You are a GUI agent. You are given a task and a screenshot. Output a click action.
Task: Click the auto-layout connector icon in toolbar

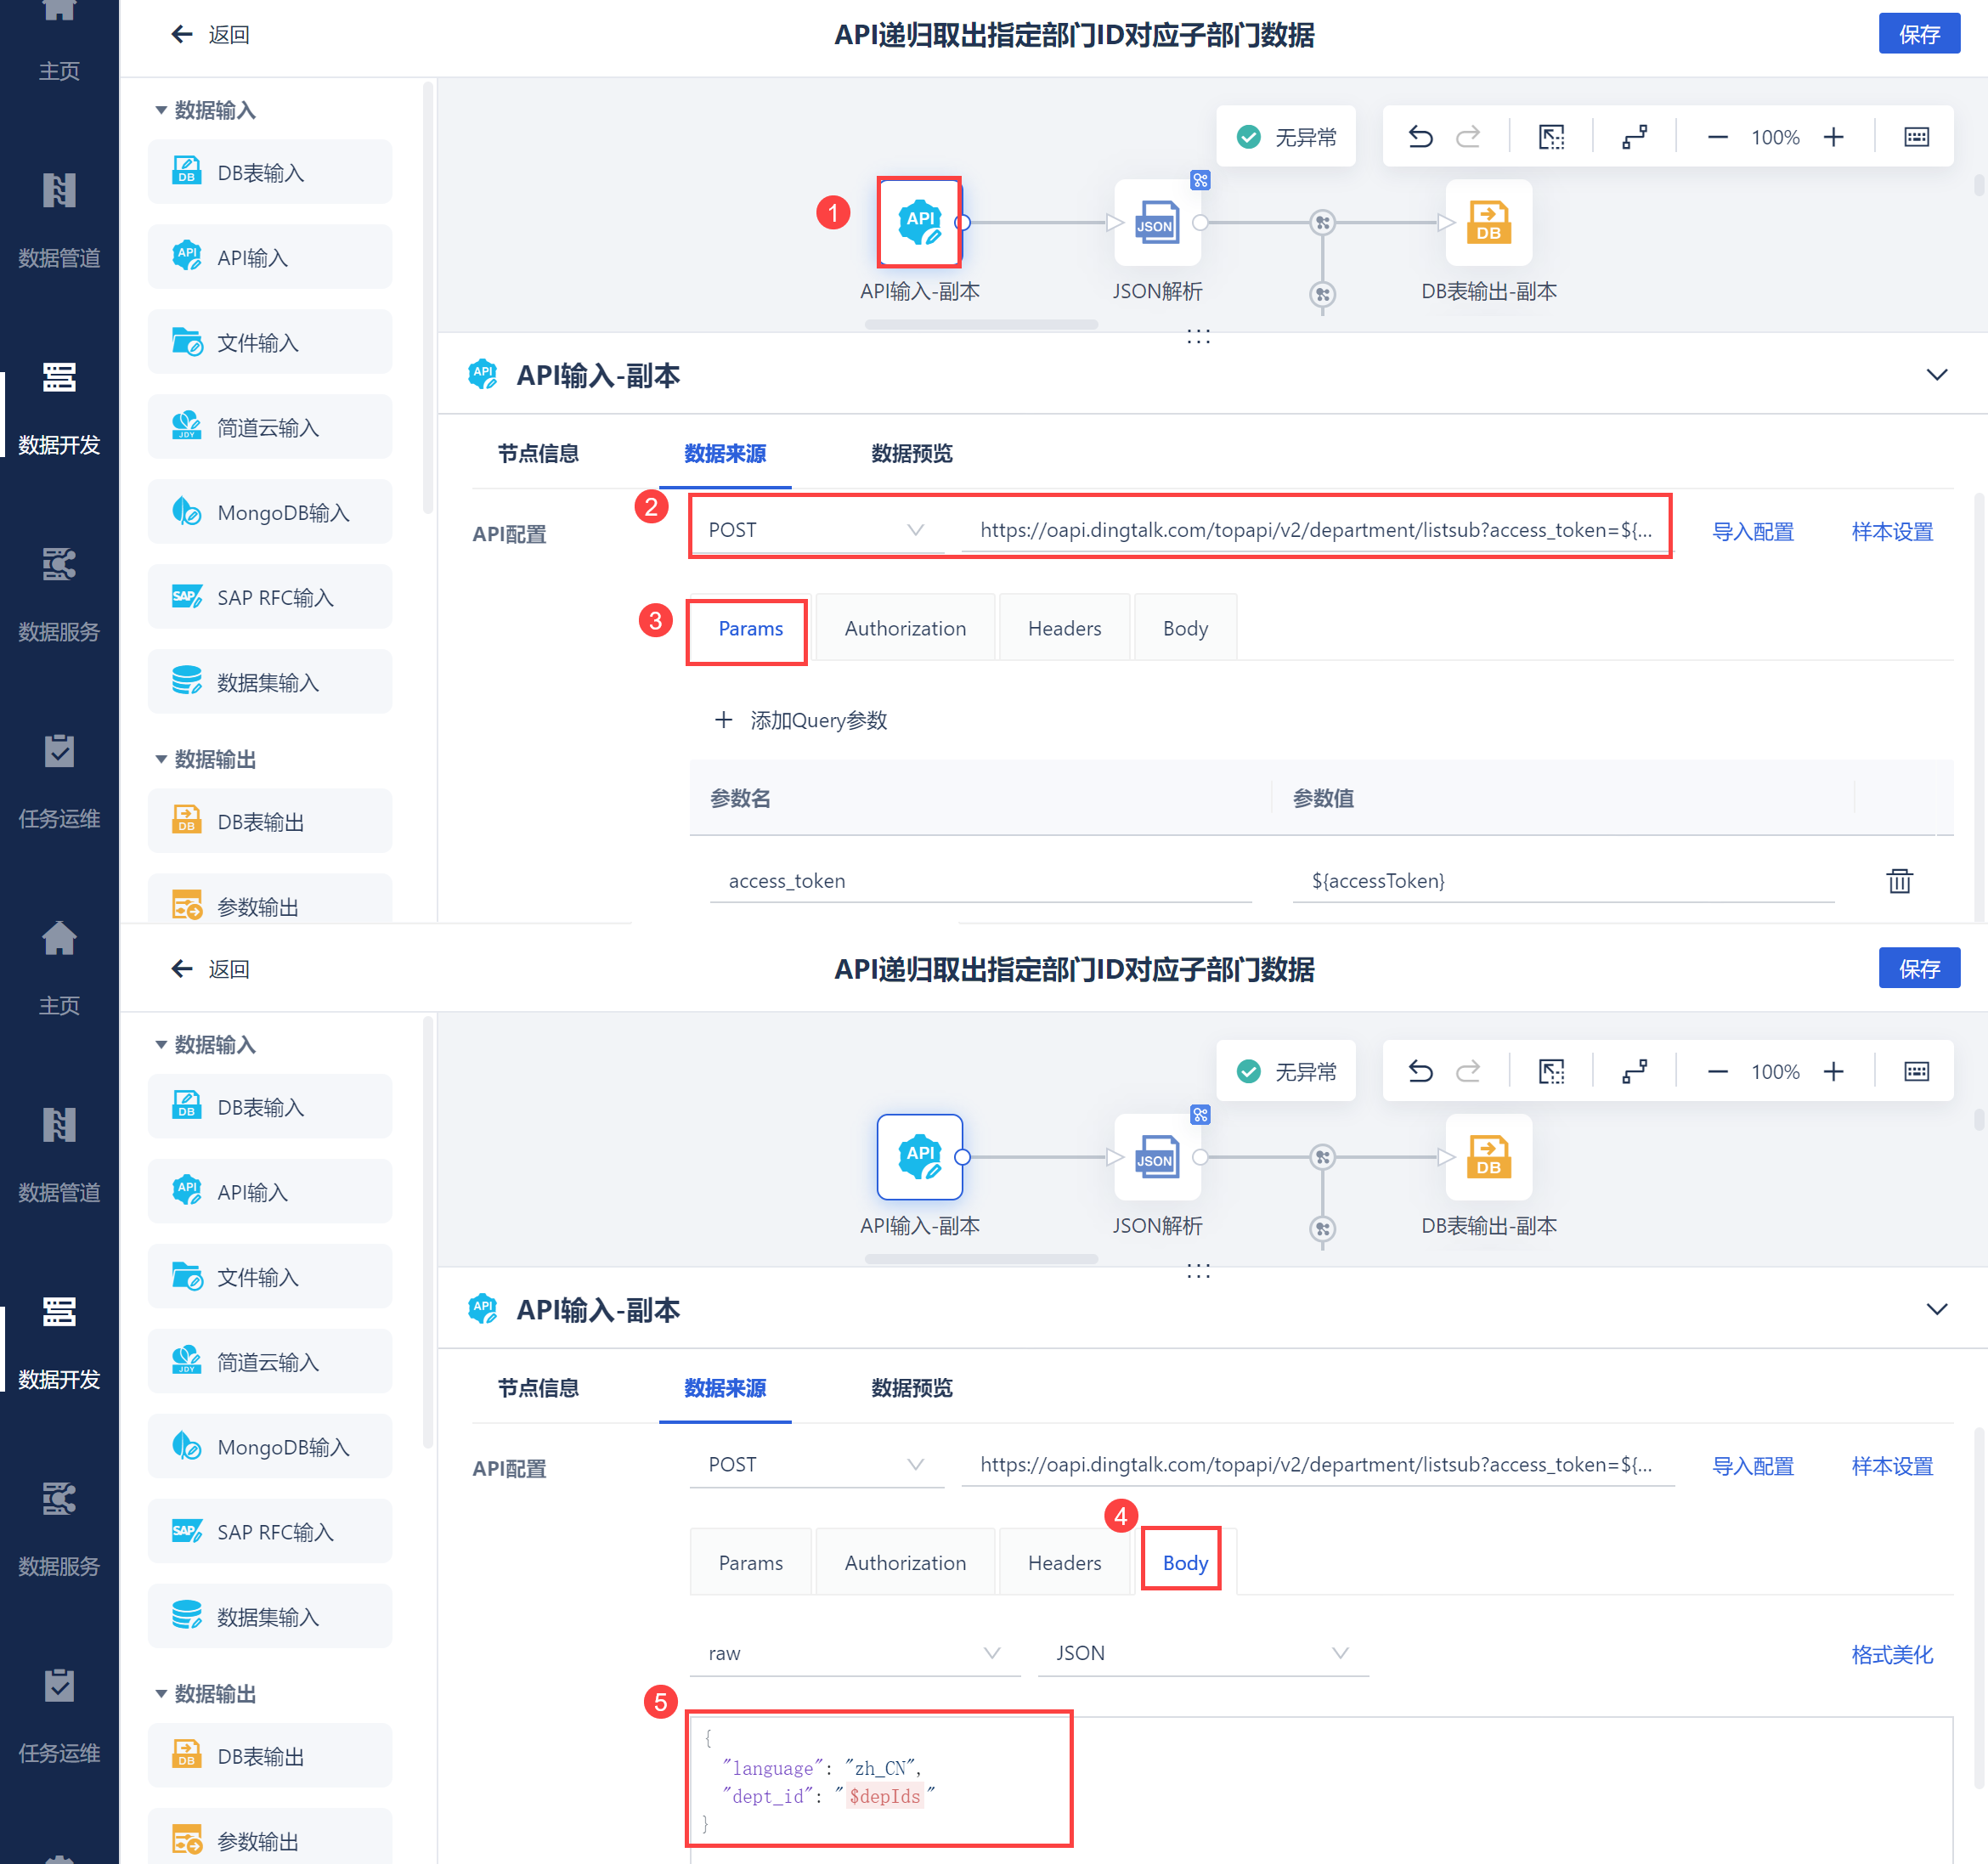coord(1634,137)
